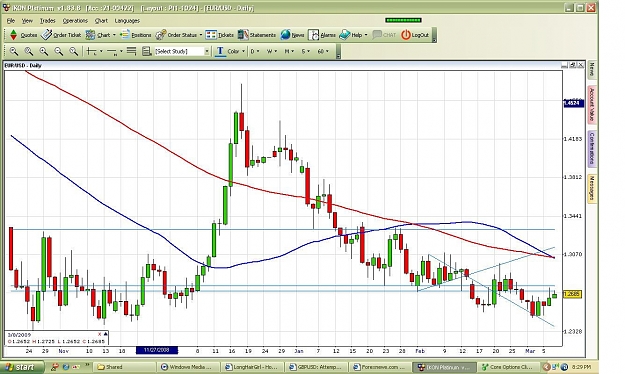
Task: Switch to the Account Value side tab
Action: (592, 104)
